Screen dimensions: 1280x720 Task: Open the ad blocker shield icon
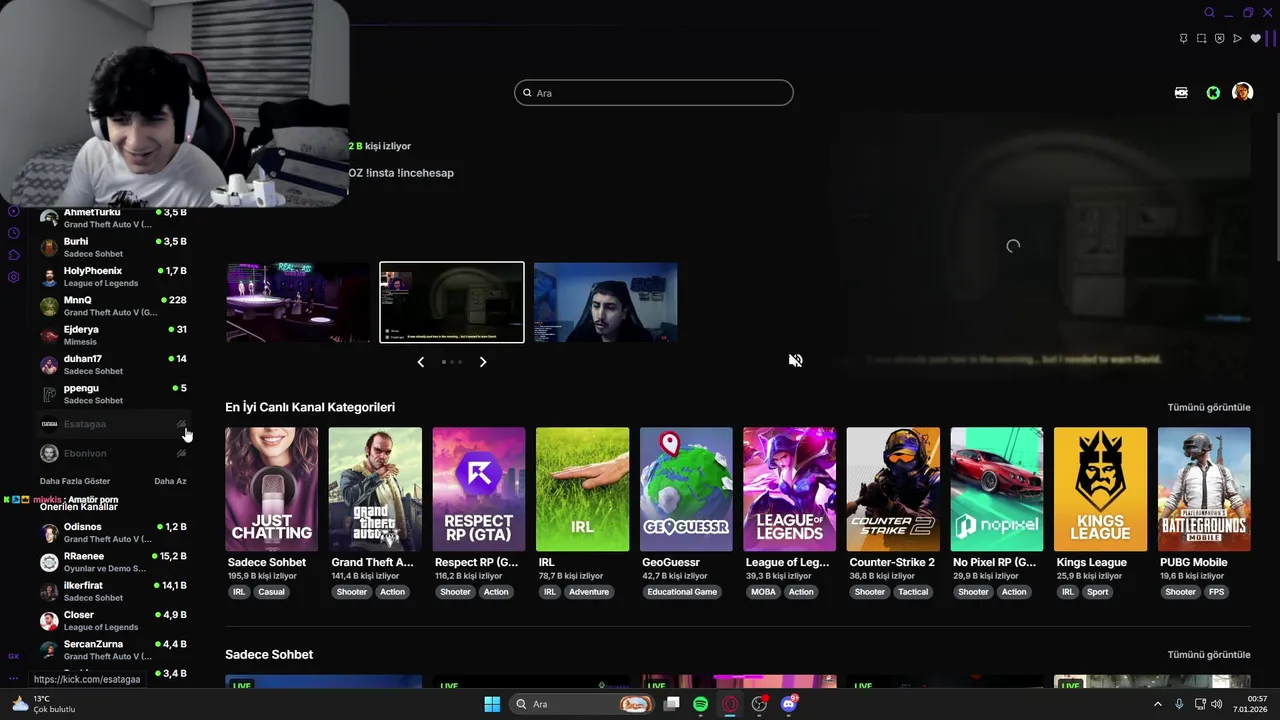[1219, 39]
